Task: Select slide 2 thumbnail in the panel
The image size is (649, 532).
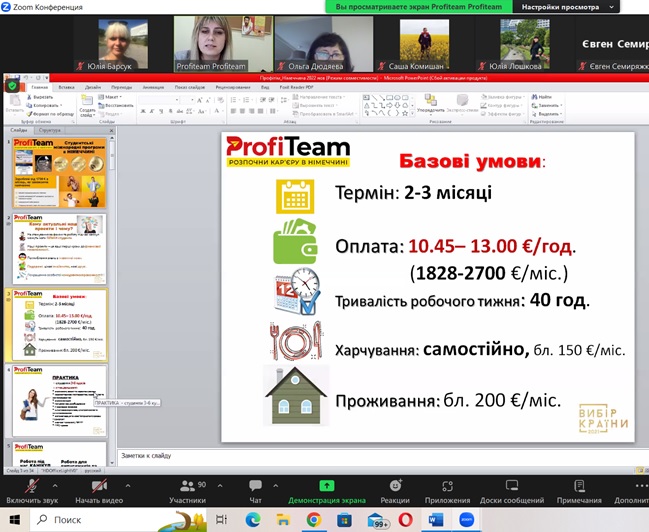Action: pyautogui.click(x=60, y=249)
